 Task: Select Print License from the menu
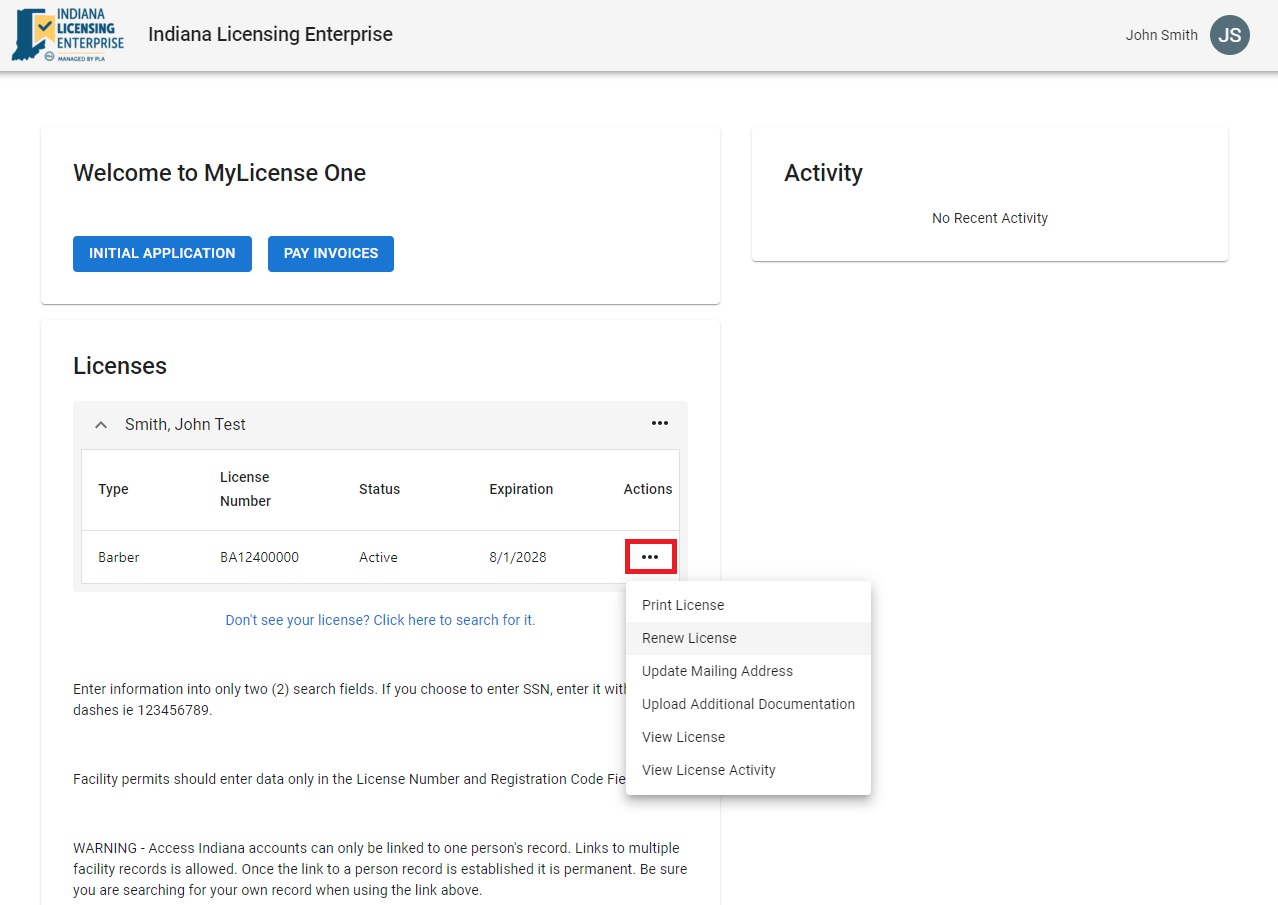click(683, 605)
